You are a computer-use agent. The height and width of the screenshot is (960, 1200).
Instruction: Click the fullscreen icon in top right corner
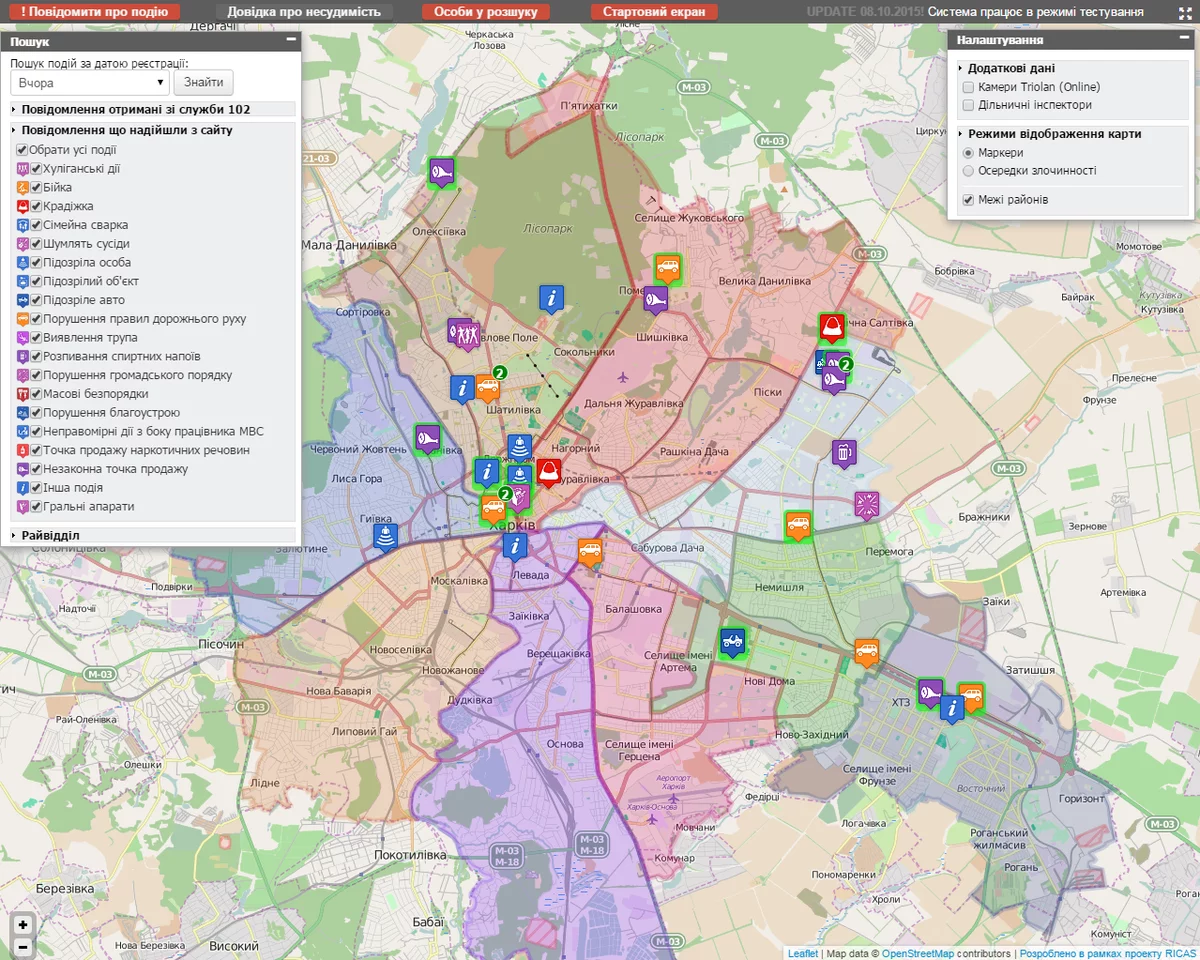coord(1185,12)
